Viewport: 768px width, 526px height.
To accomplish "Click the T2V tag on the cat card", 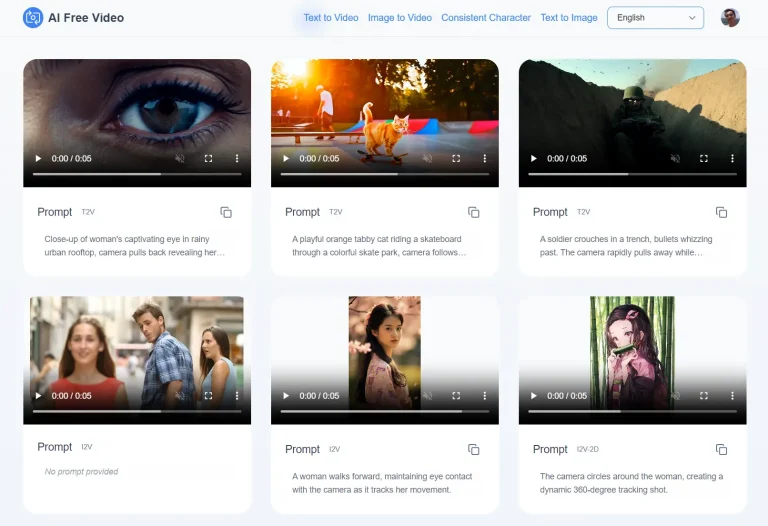I will pos(336,212).
